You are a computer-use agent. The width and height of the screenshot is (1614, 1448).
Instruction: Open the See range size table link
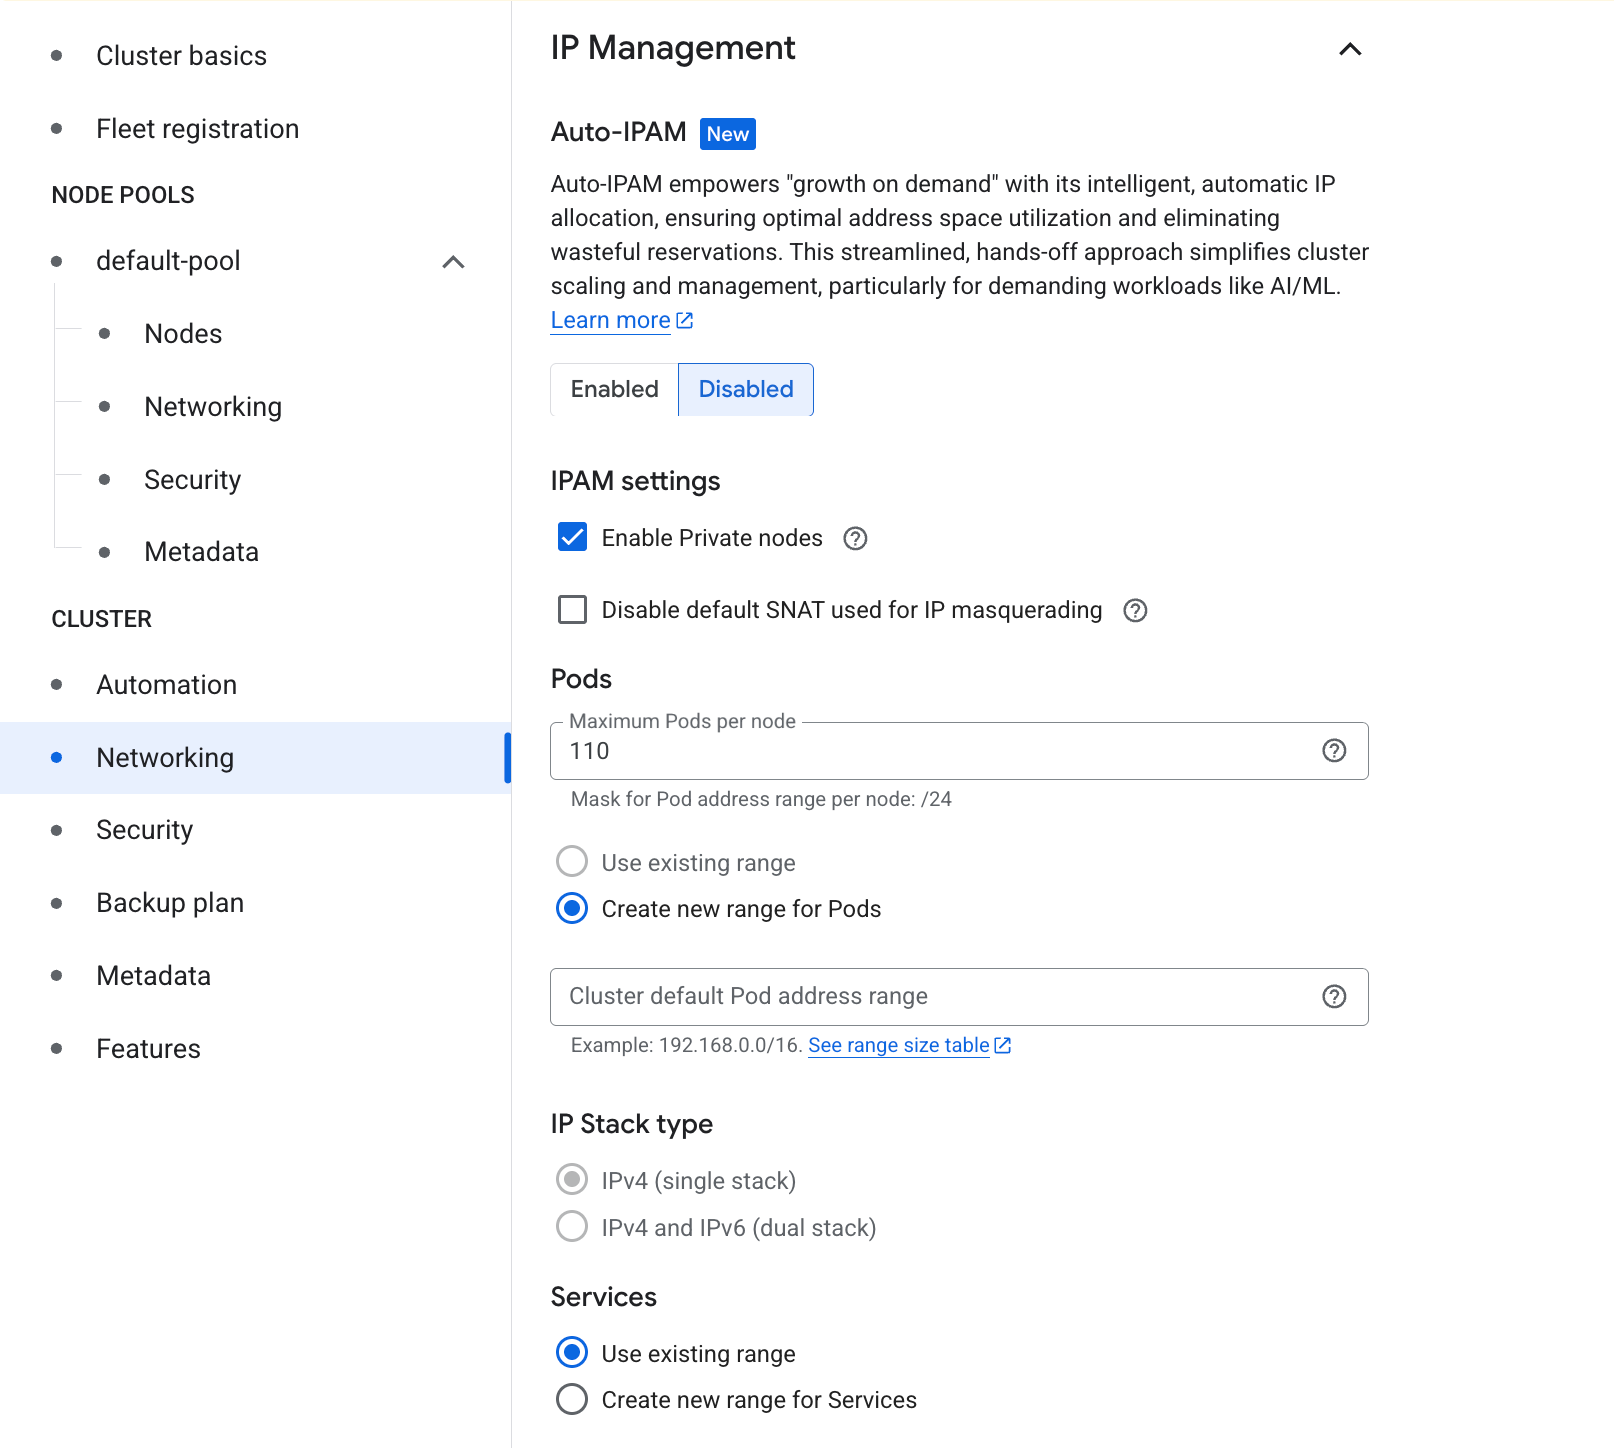point(898,1046)
